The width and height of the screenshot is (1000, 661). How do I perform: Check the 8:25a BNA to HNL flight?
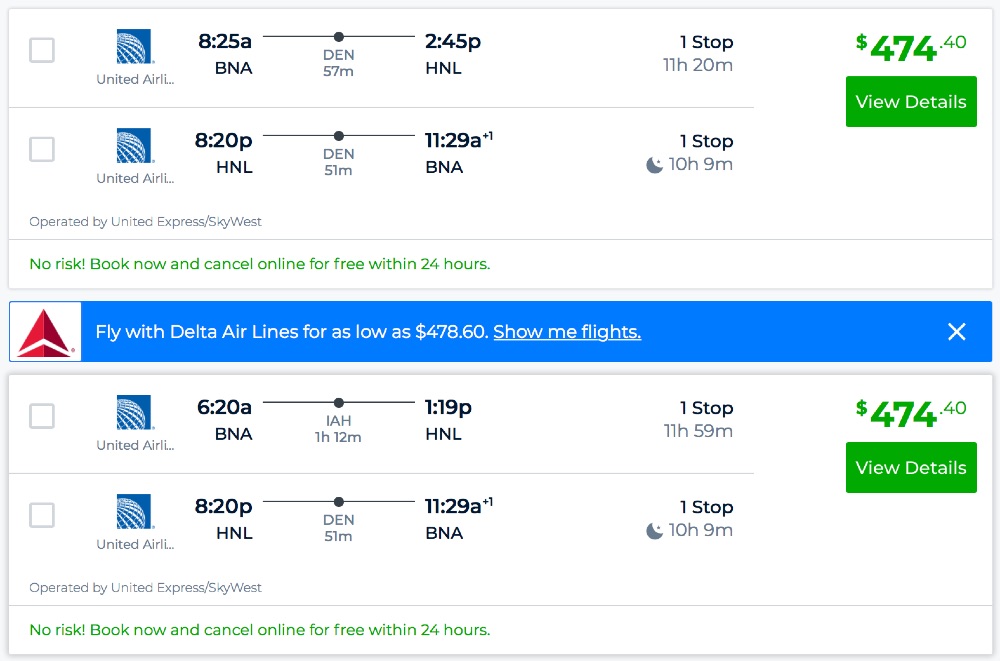tap(42, 50)
